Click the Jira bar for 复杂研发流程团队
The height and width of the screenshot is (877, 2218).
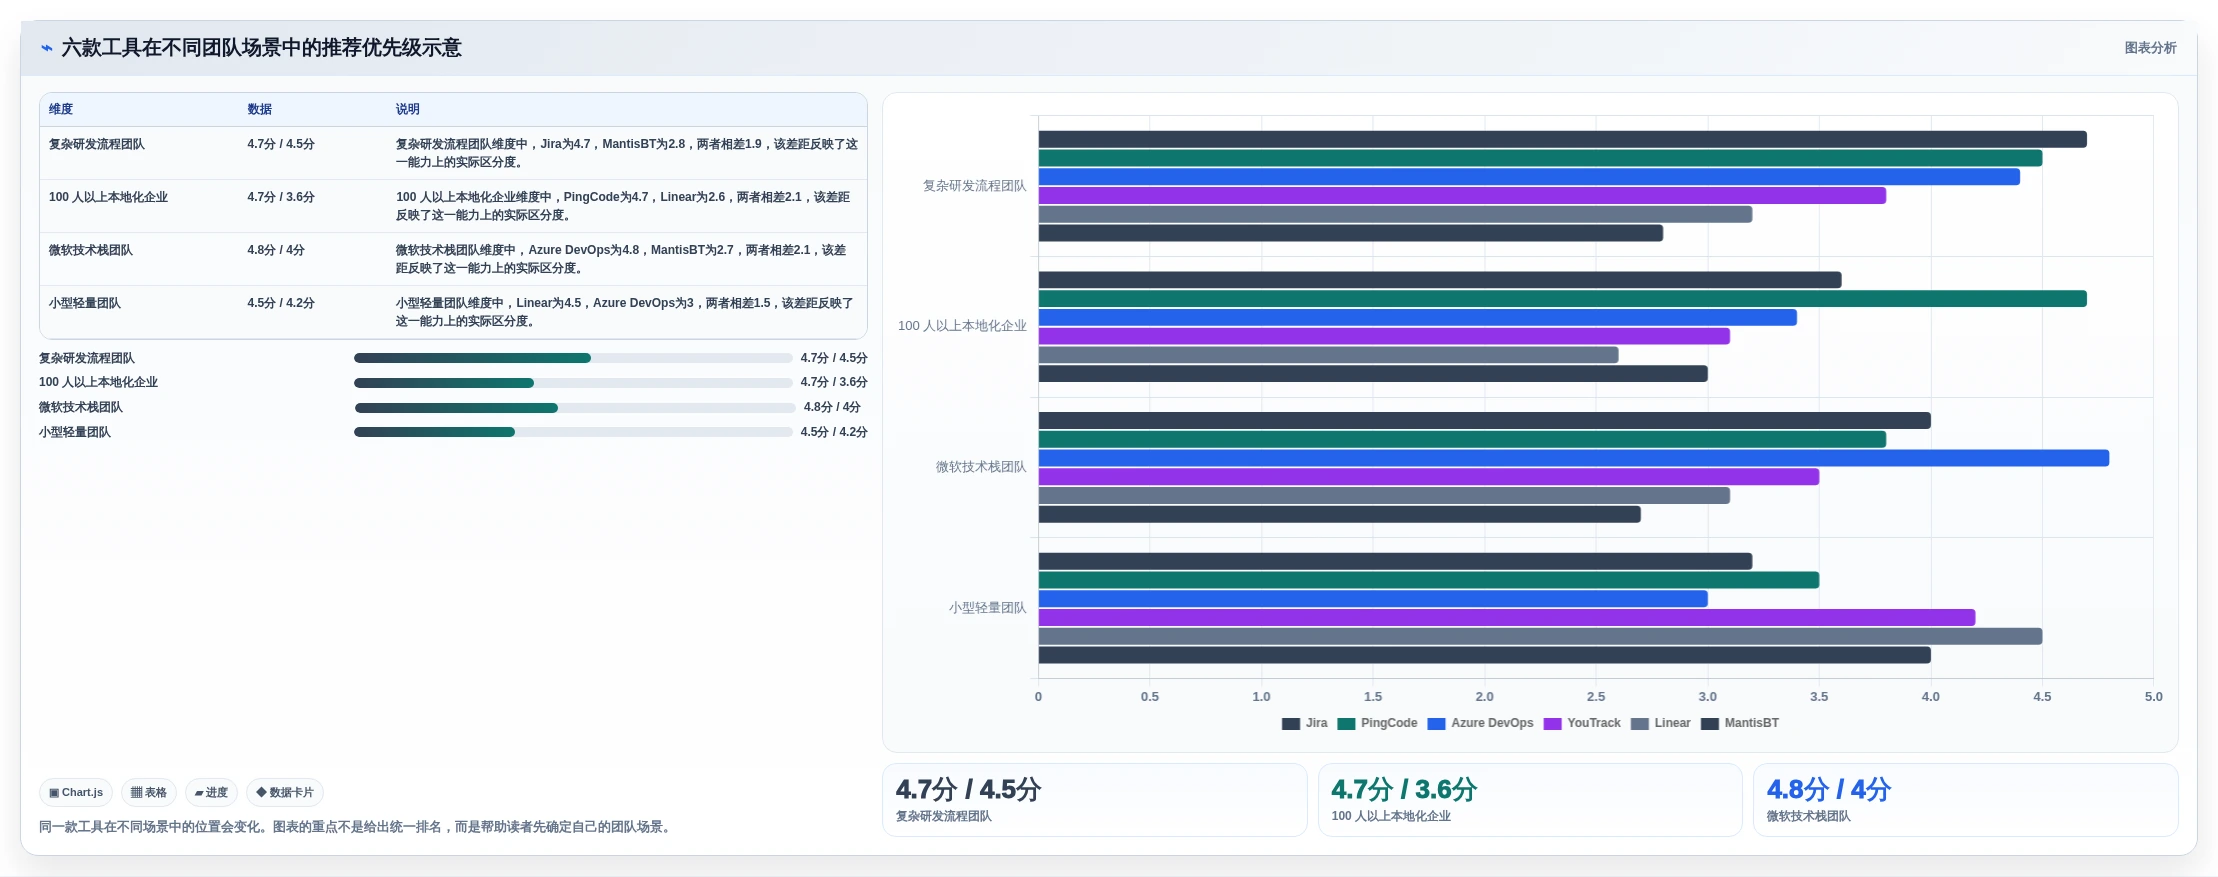point(1562,140)
